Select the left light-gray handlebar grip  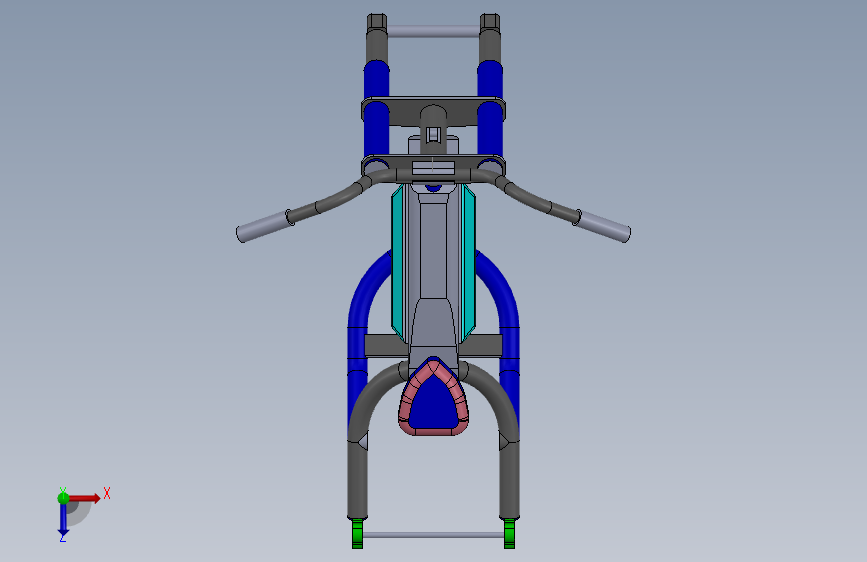coord(263,226)
